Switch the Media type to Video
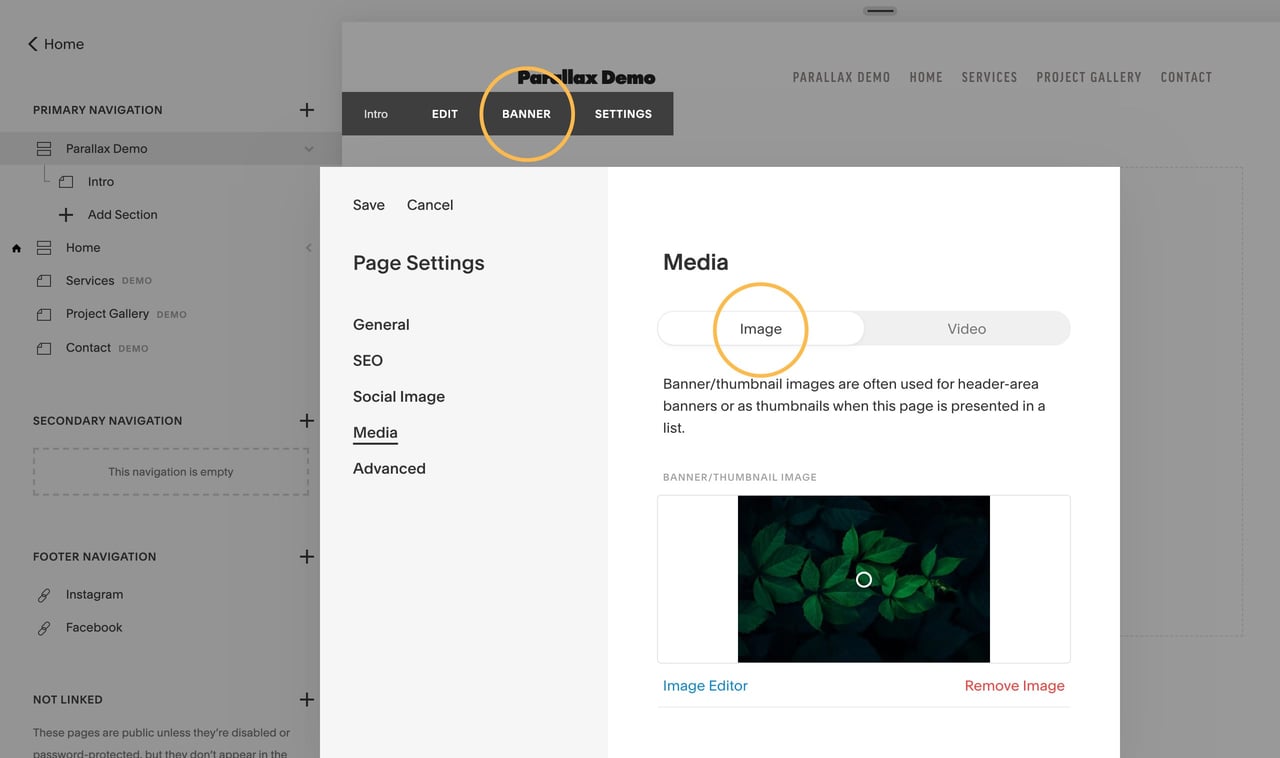The width and height of the screenshot is (1280, 758). (x=966, y=328)
